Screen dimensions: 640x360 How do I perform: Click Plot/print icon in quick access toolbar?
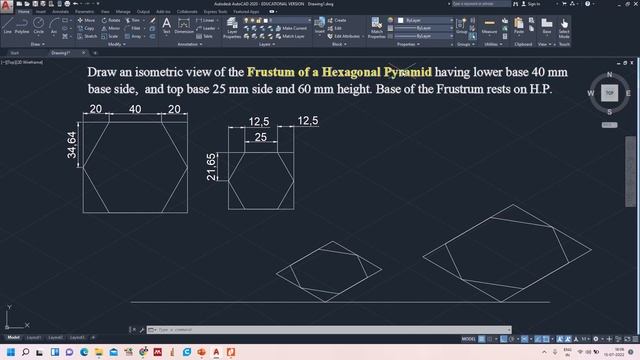(67, 4)
